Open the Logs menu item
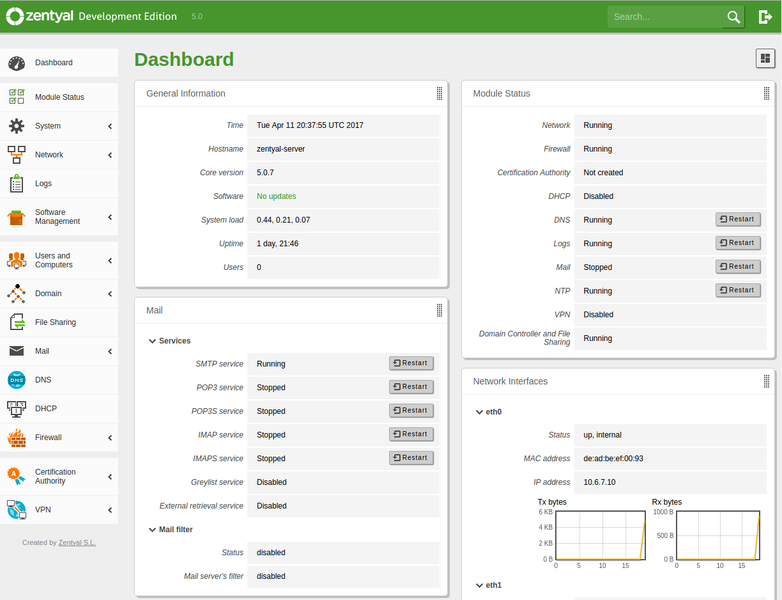 (x=59, y=184)
